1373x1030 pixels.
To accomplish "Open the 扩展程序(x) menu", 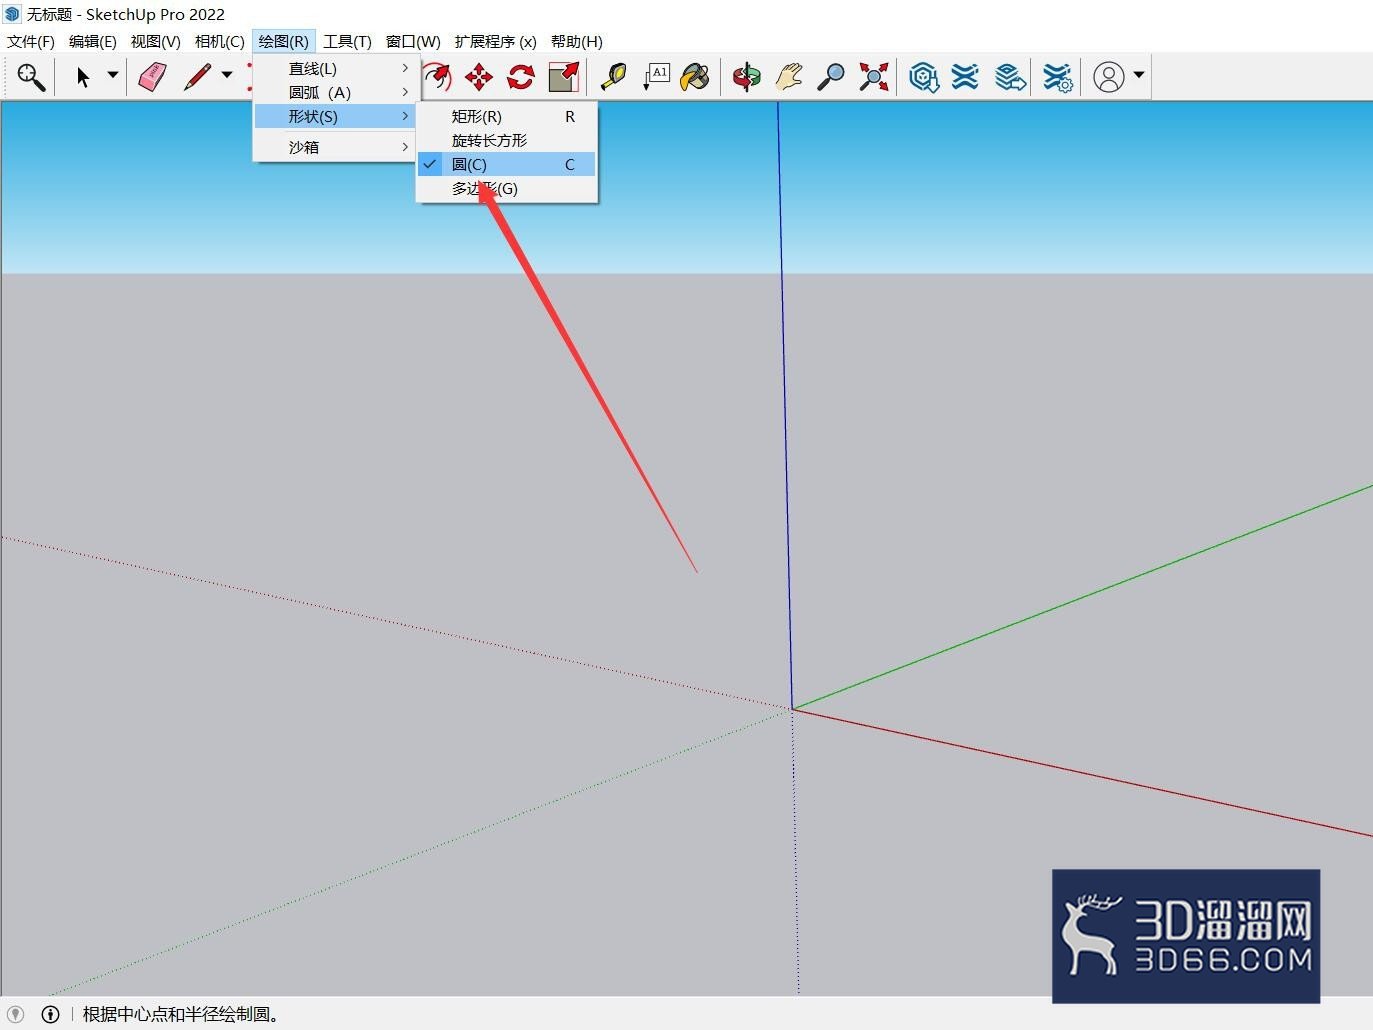I will click(496, 41).
